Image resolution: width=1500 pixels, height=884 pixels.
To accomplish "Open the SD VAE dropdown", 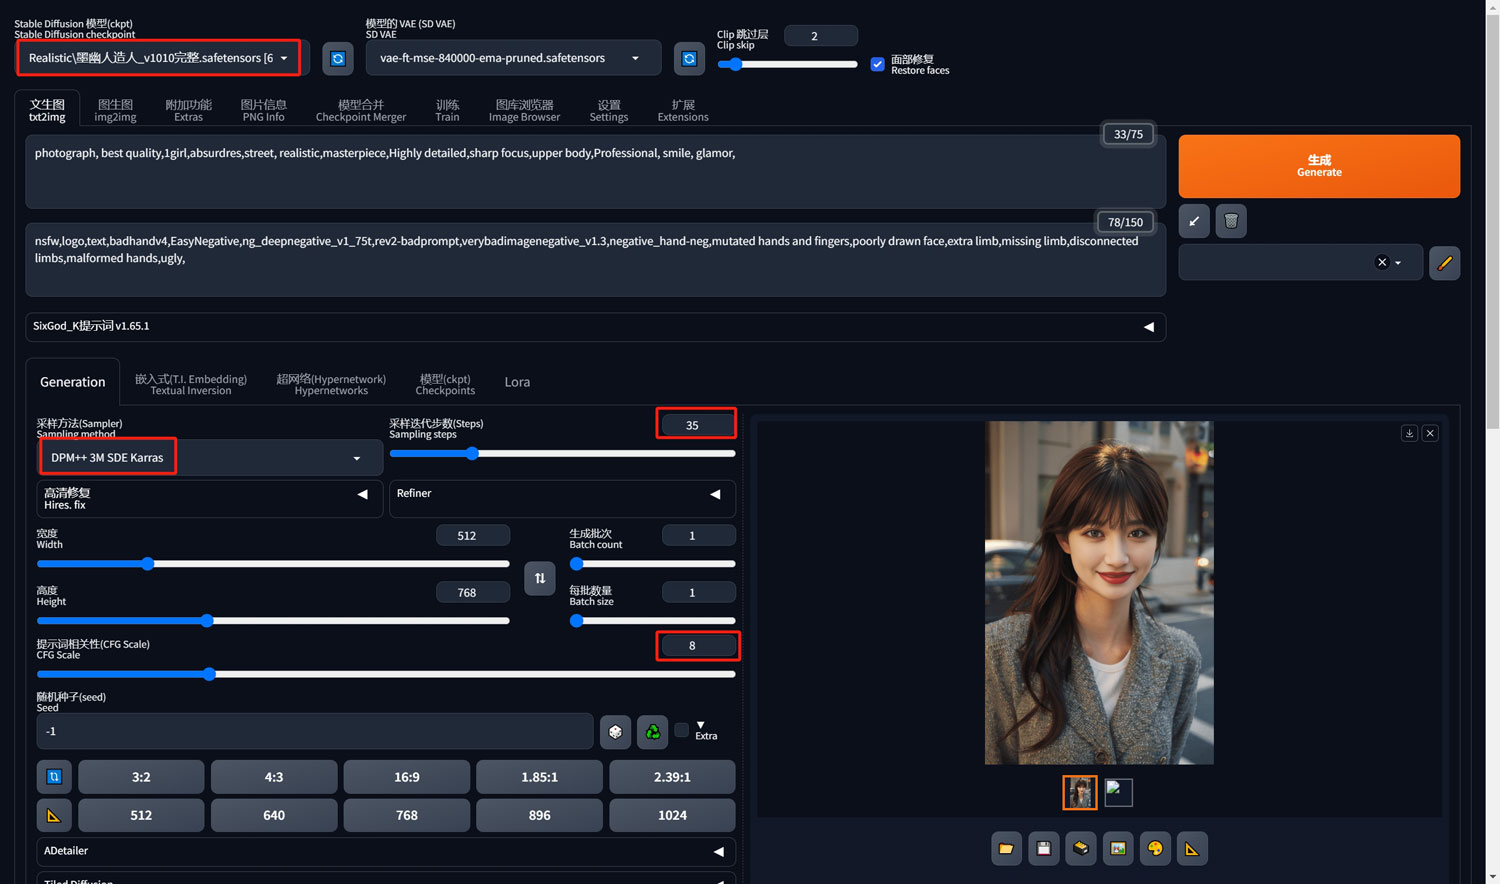I will pos(513,58).
